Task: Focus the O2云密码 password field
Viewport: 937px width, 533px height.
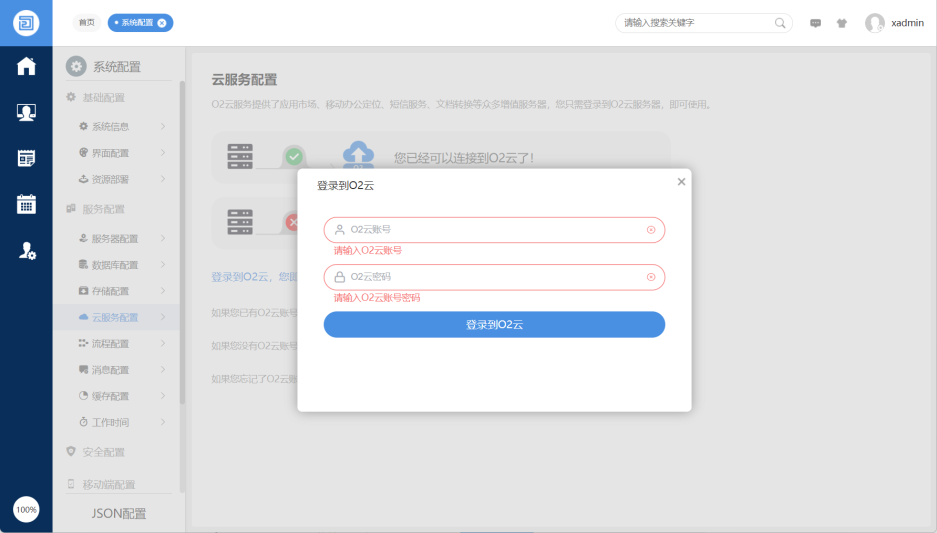Action: tap(490, 277)
